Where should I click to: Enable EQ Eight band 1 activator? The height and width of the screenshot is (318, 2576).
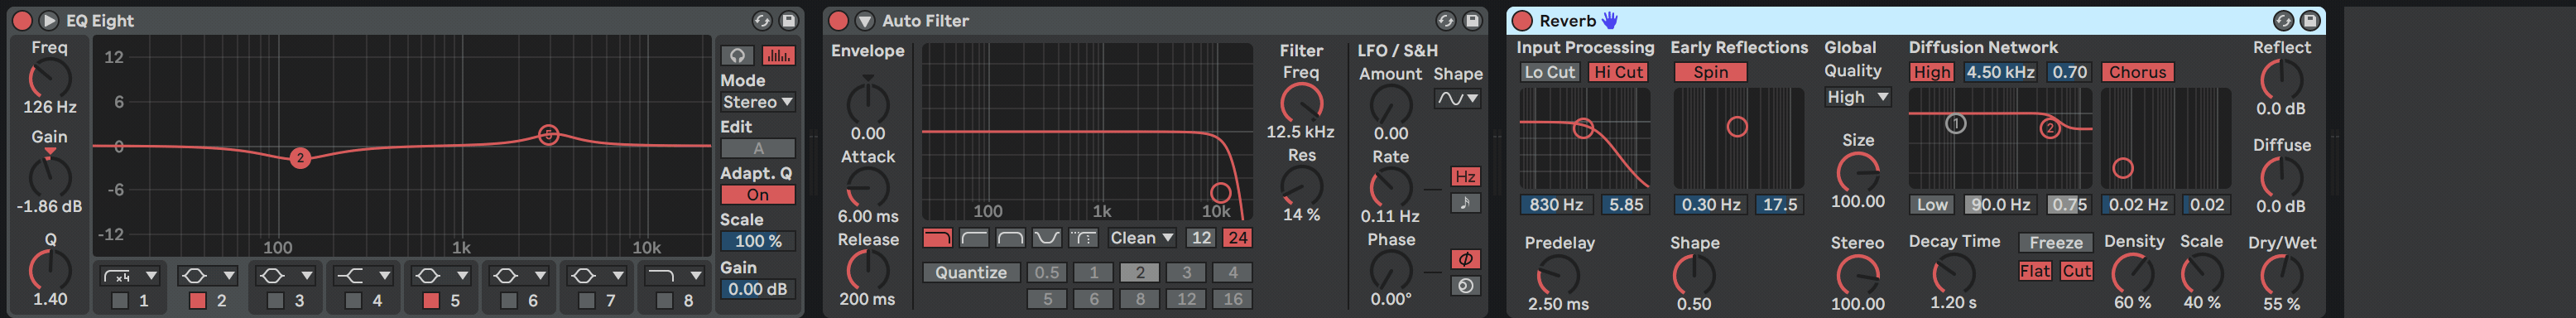120,300
